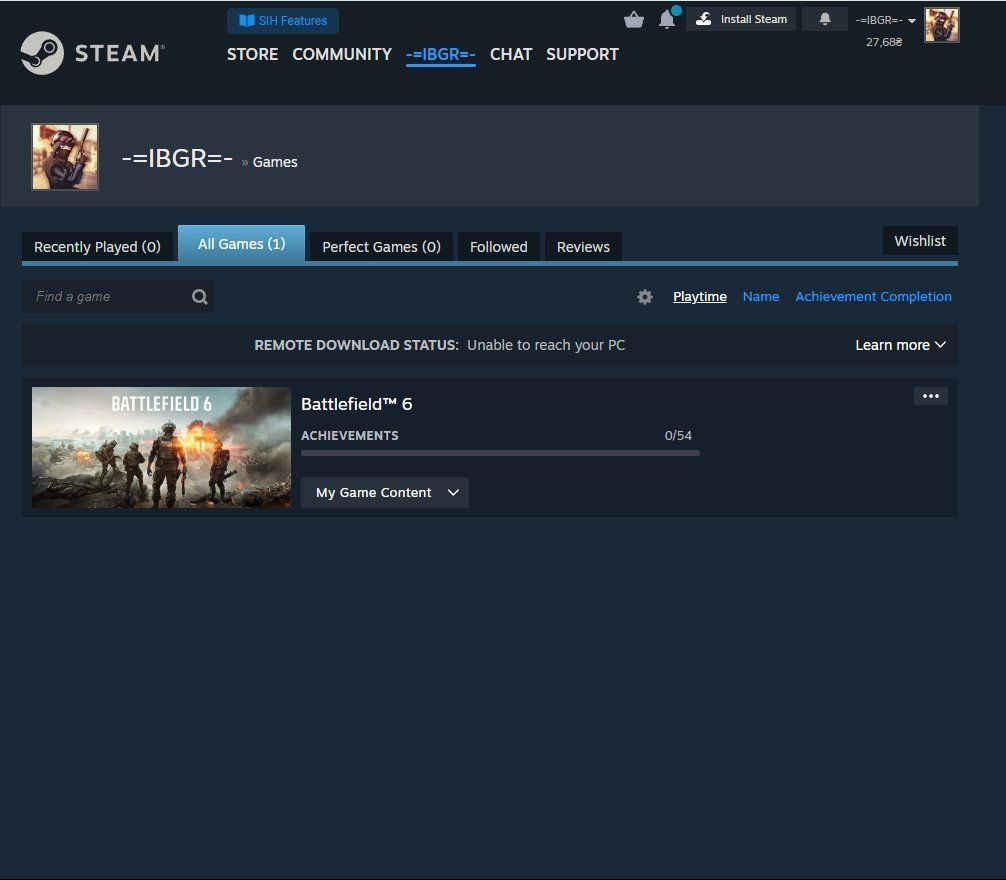Select the All Games (1) tab
1006x880 pixels.
[x=241, y=244]
